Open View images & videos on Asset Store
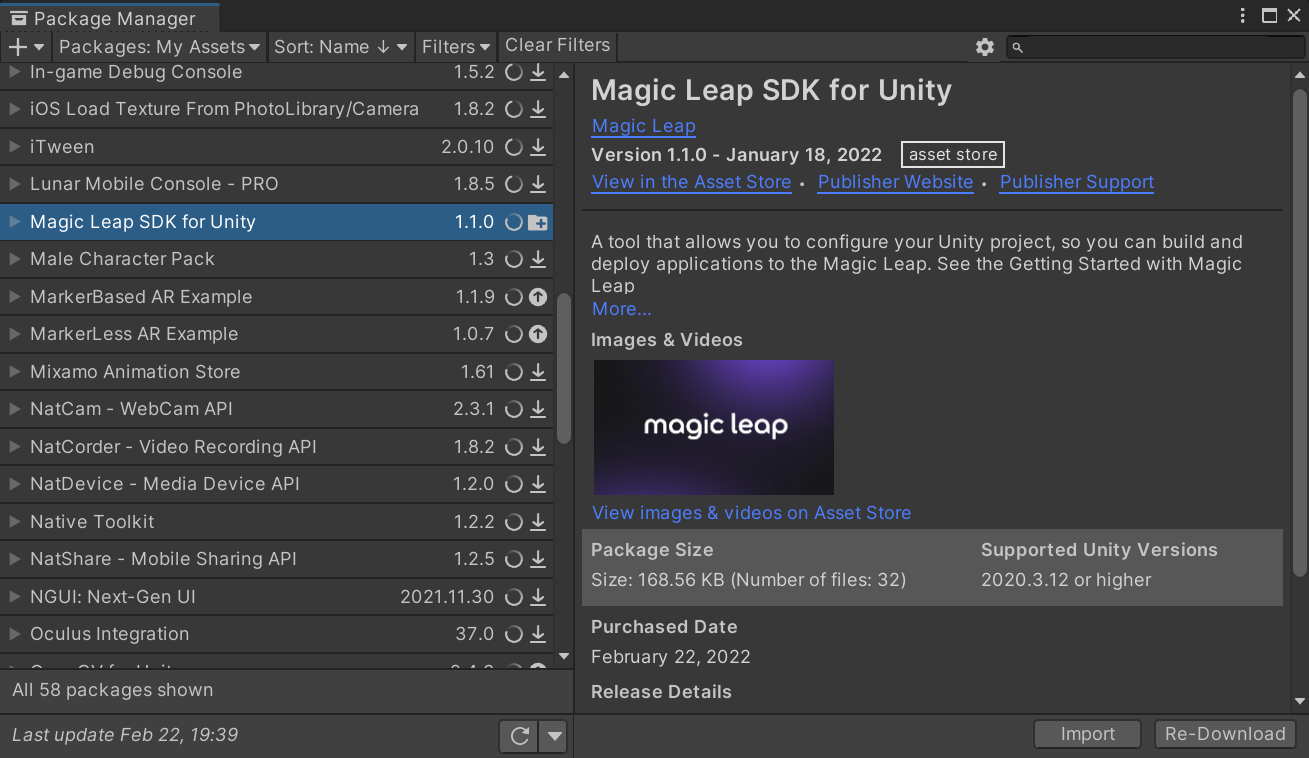The image size is (1309, 758). pos(752,513)
